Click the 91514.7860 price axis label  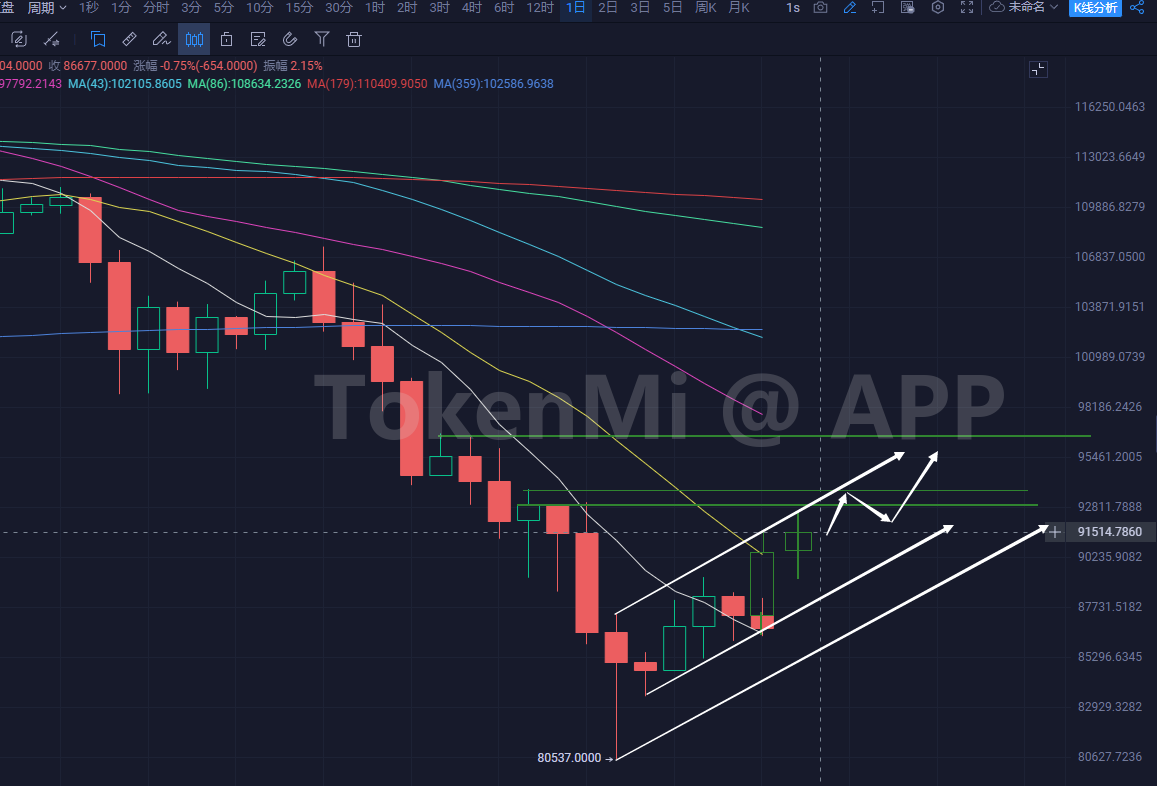point(1110,533)
